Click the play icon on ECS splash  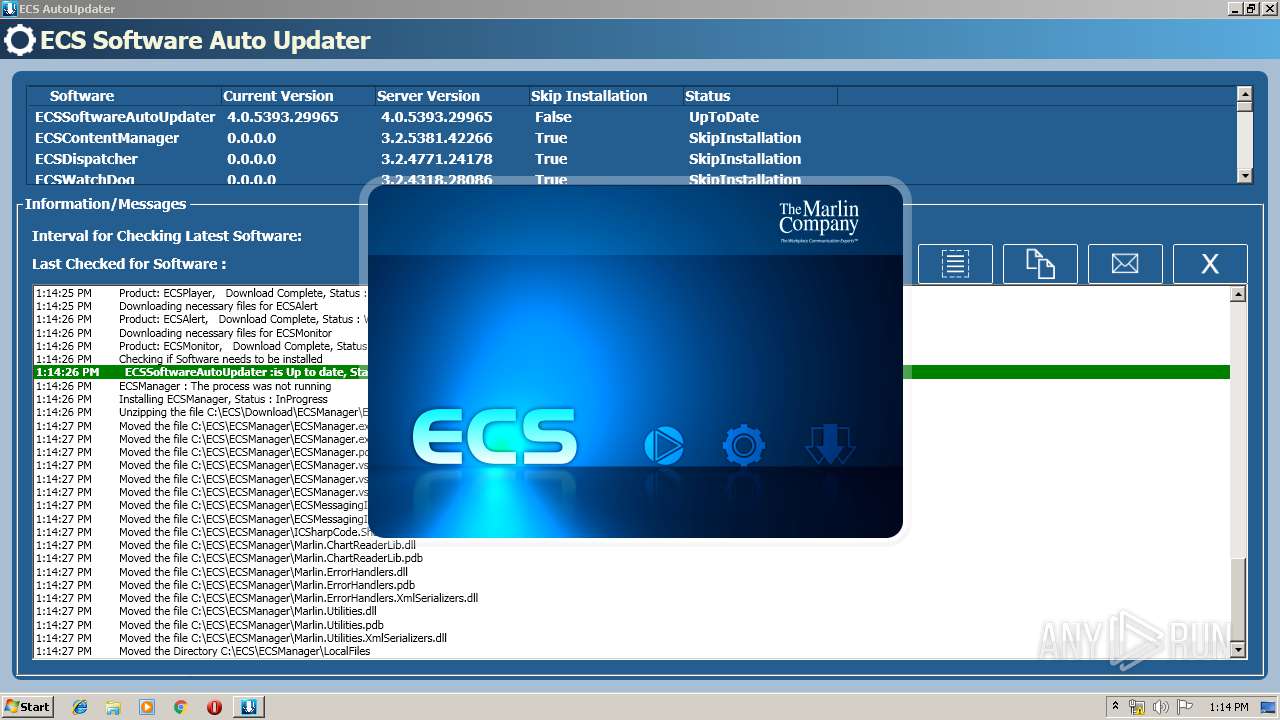(663, 445)
